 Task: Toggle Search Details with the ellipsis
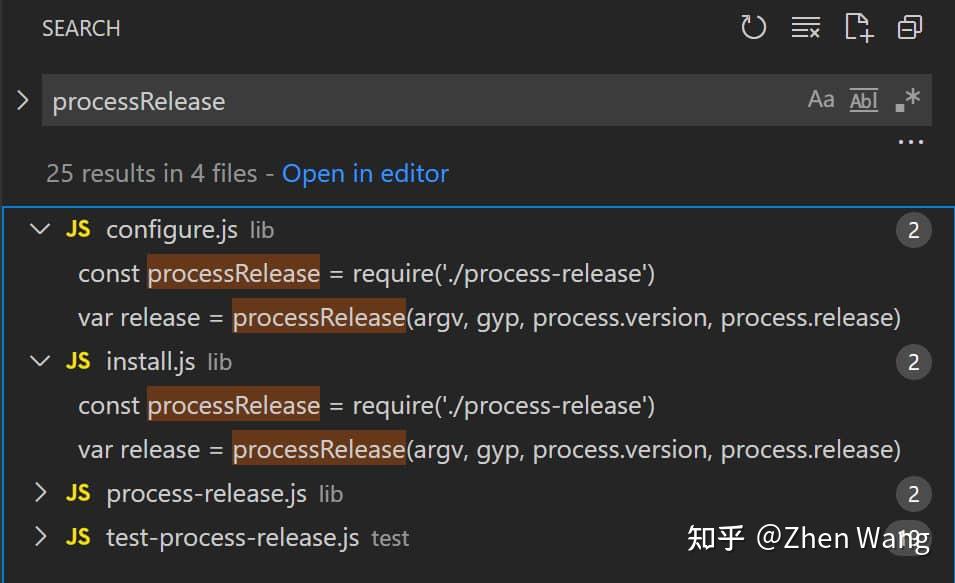point(911,141)
